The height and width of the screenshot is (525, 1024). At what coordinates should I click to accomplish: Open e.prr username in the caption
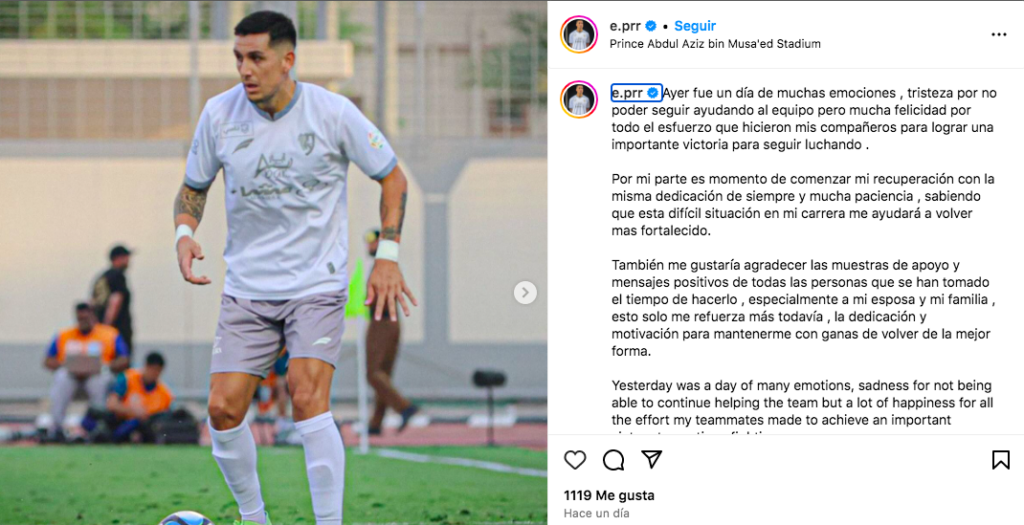coord(627,93)
